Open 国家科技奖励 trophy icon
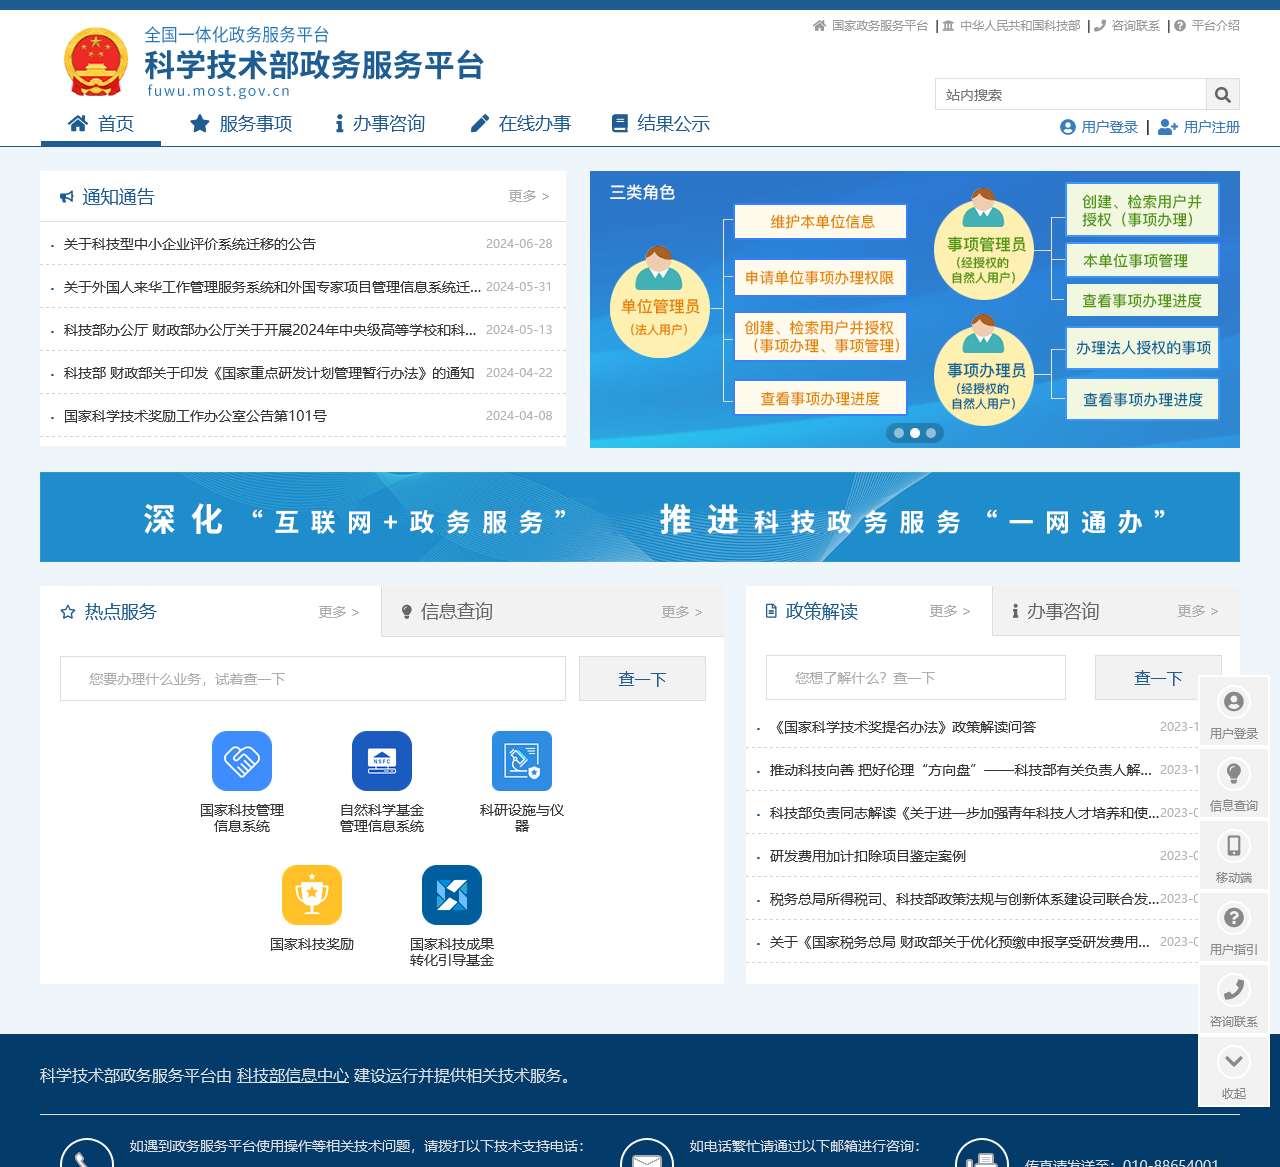Image resolution: width=1280 pixels, height=1167 pixels. 312,895
